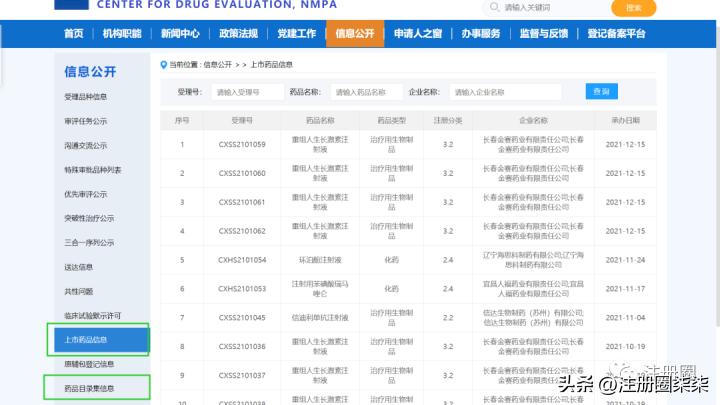Screen dimensions: 720x405
Task: Click acceptance number CXSS2101059
Action: pyautogui.click(x=242, y=144)
